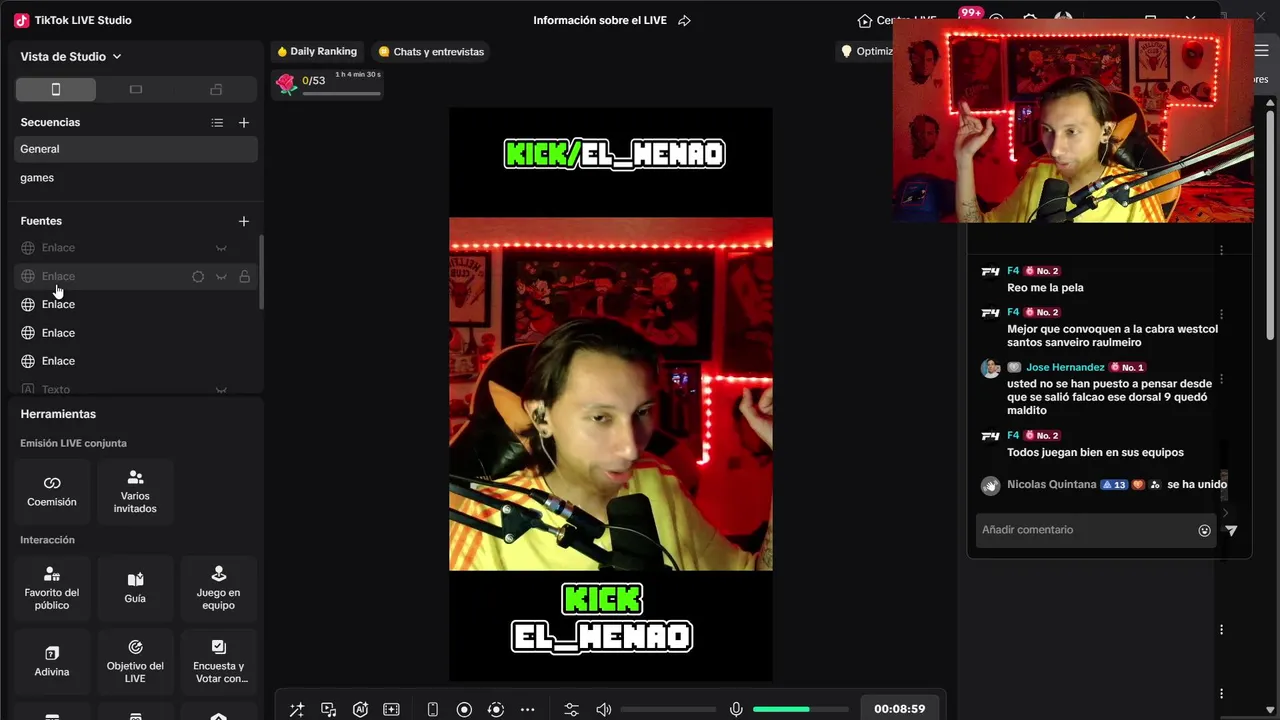Select the General sequence
1280x720 pixels.
(136, 149)
